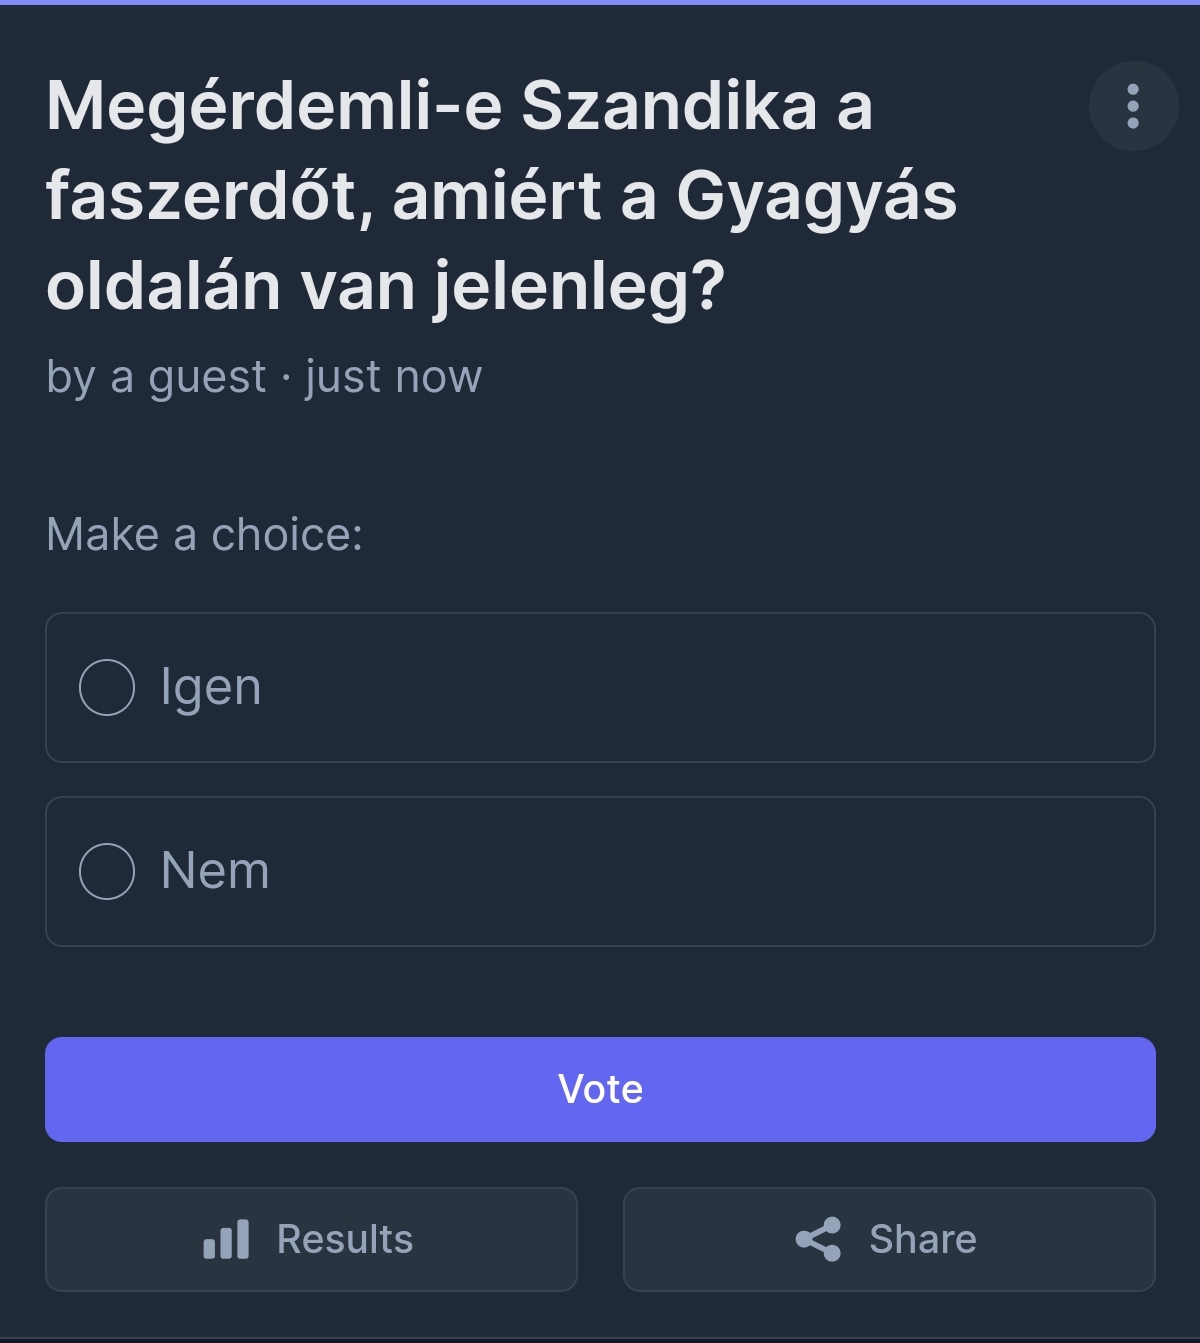1200x1343 pixels.
Task: Click the "just now" timestamp
Action: pyautogui.click(x=393, y=377)
